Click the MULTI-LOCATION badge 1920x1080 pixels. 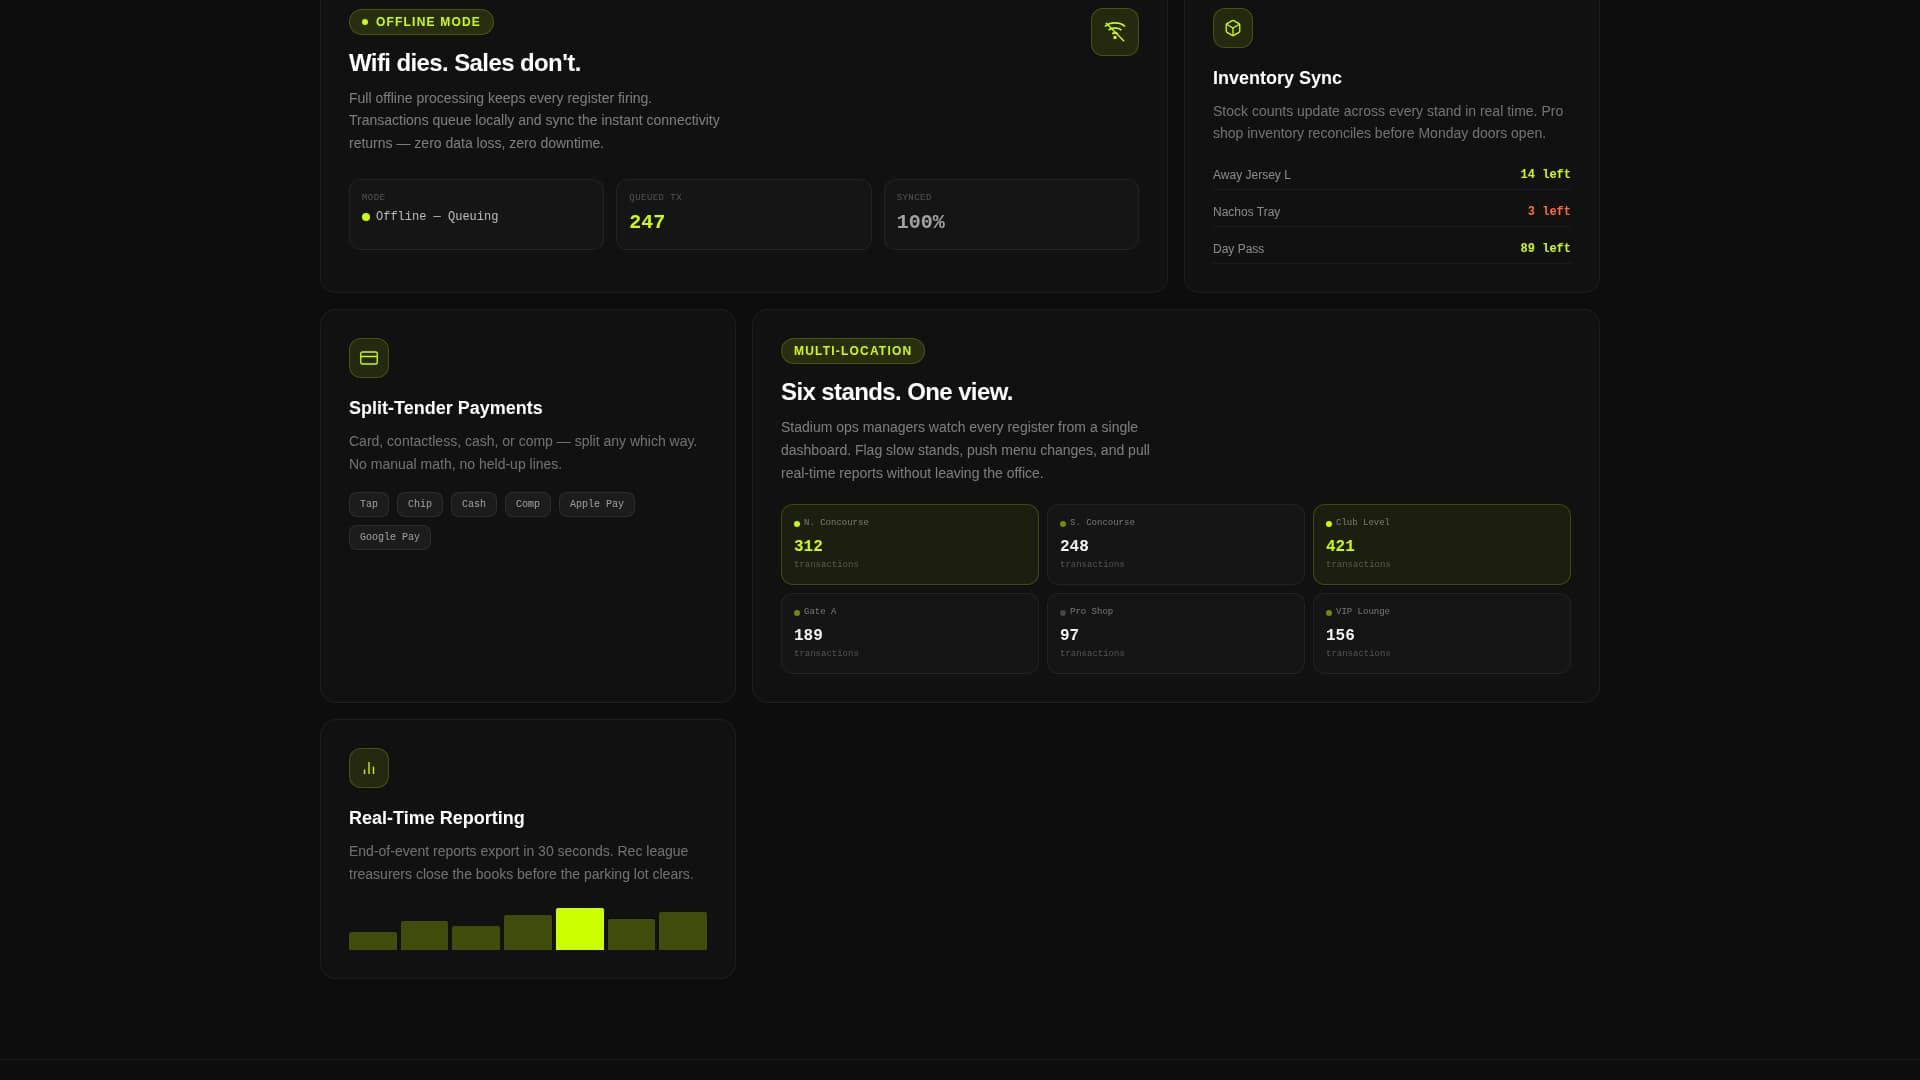click(852, 351)
